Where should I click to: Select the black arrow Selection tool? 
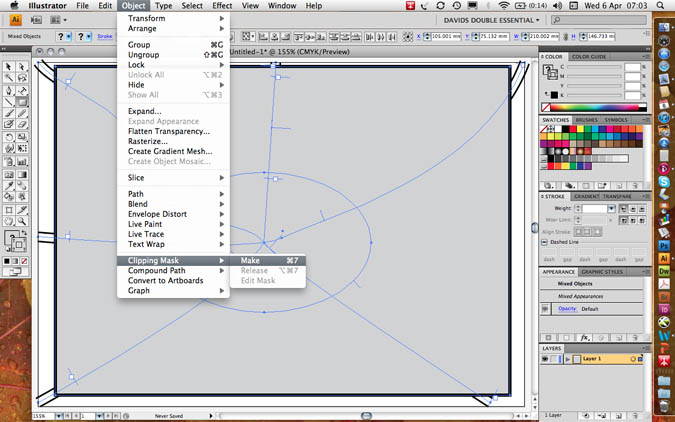(8, 67)
